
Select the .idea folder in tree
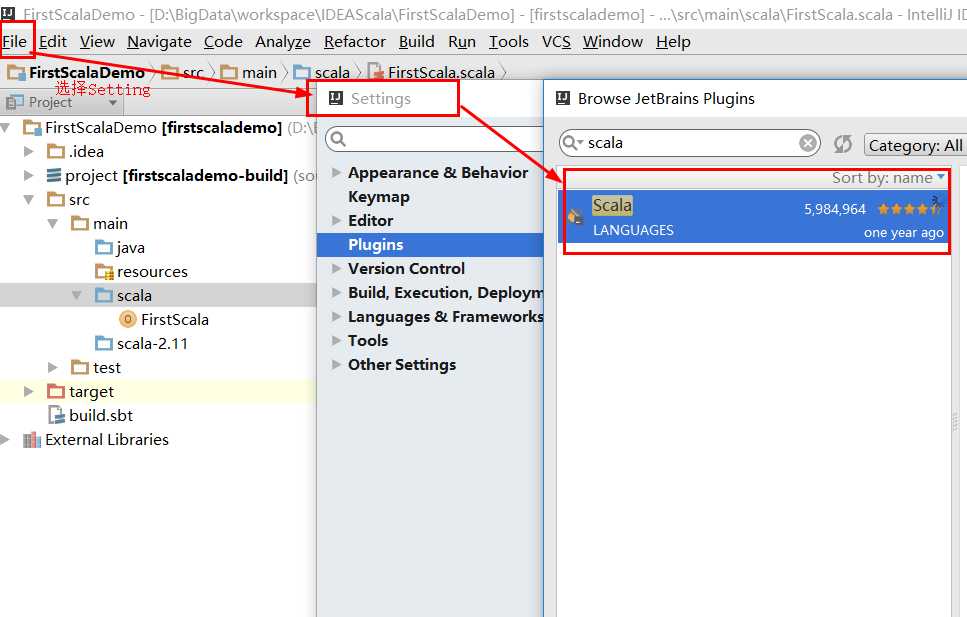coord(75,151)
